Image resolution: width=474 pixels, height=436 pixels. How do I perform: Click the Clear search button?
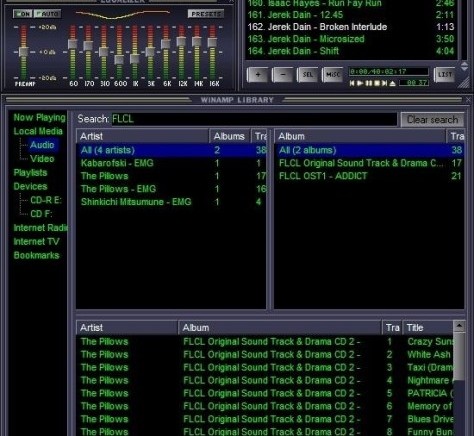point(432,119)
